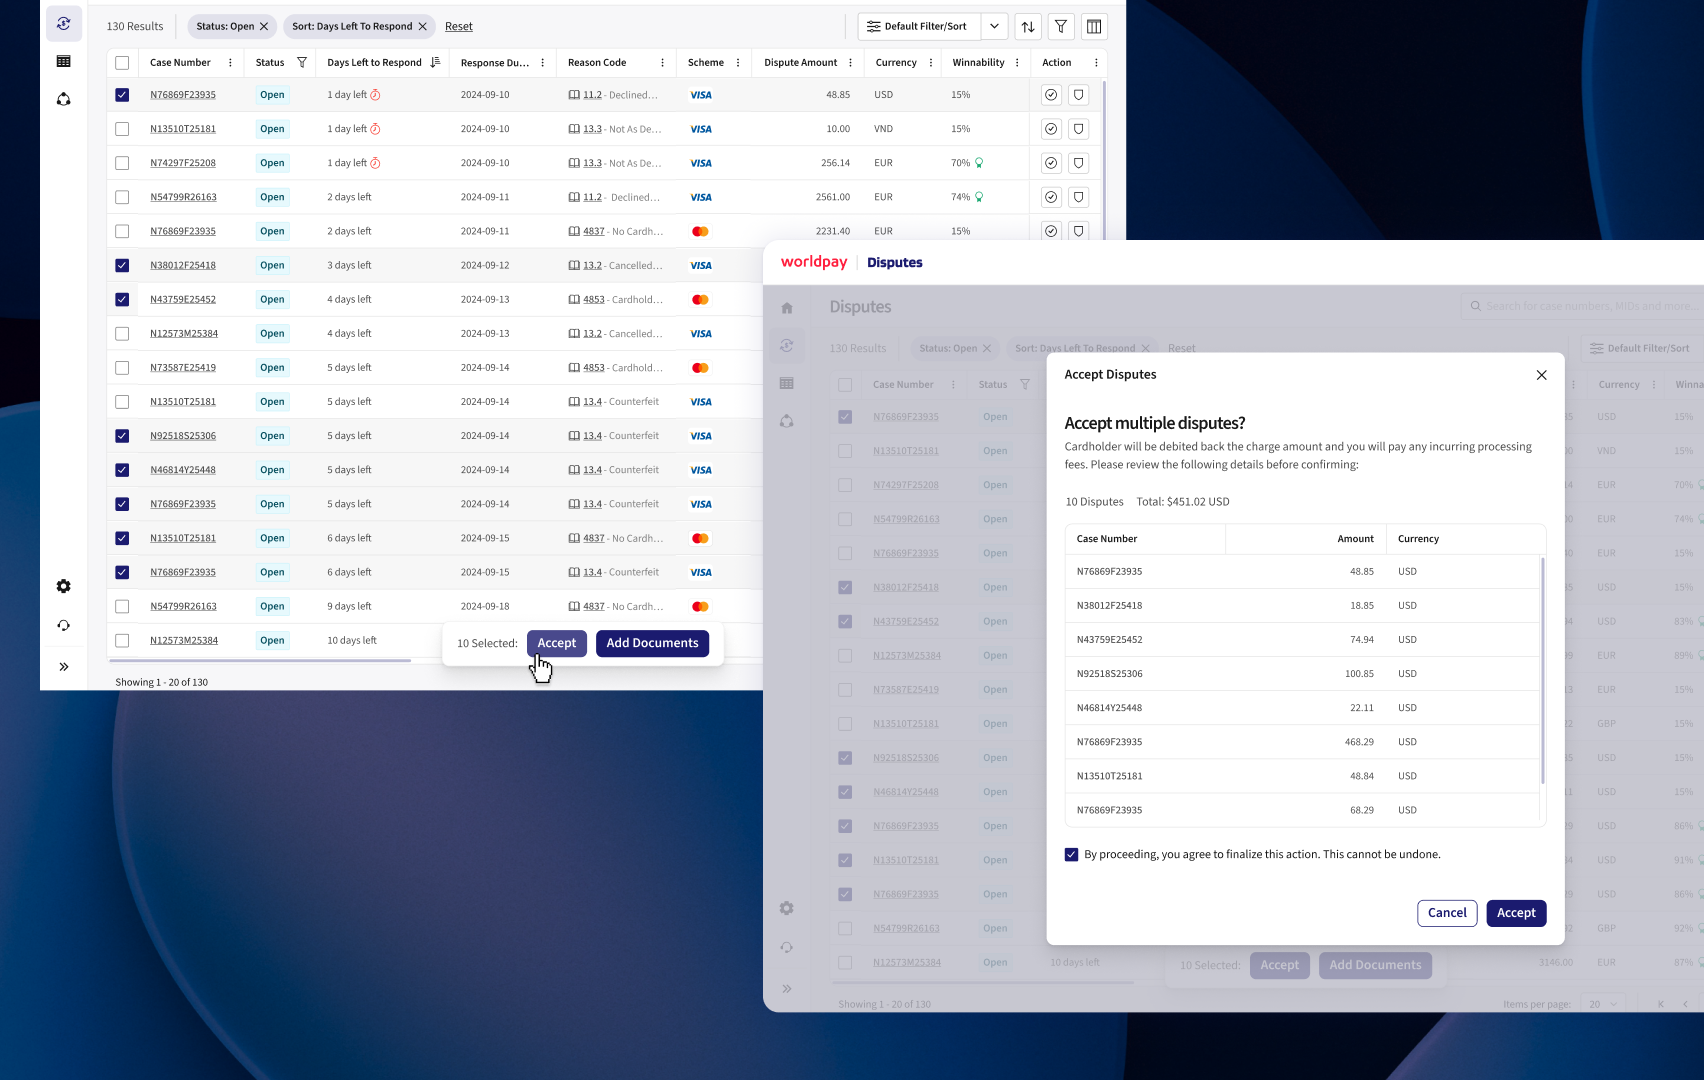Close the Accept Disputes dialog with X
Viewport: 1704px width, 1080px height.
pos(1541,375)
